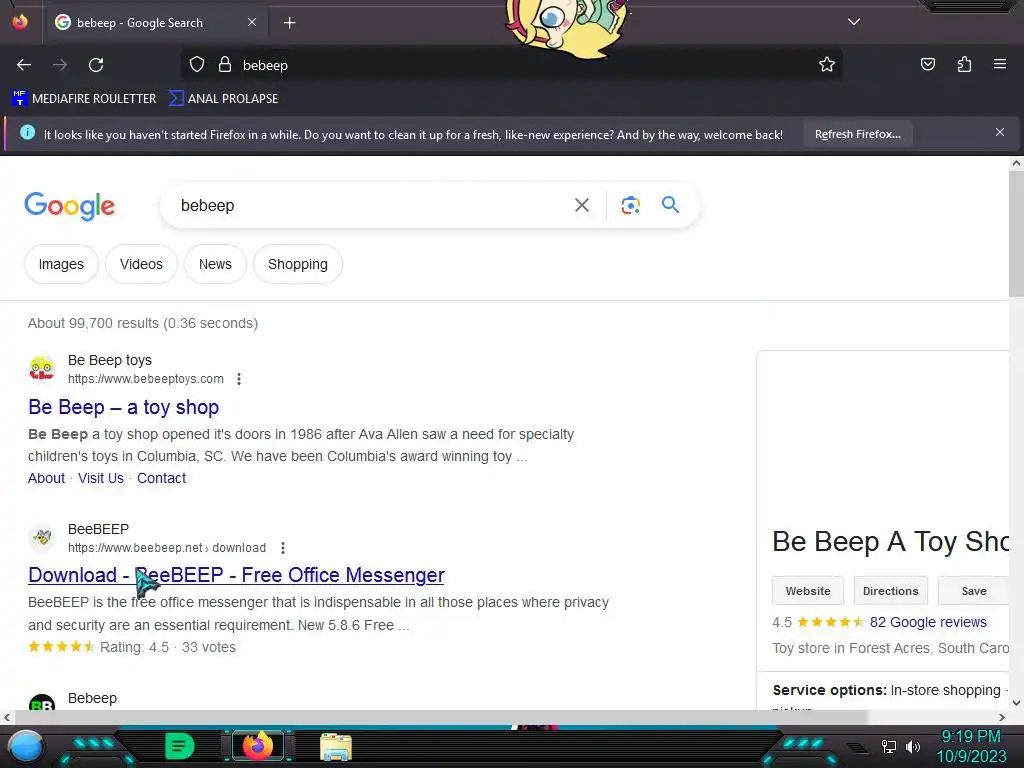This screenshot has height=768, width=1024.
Task: Open a new tab with the plus button
Action: click(x=289, y=23)
